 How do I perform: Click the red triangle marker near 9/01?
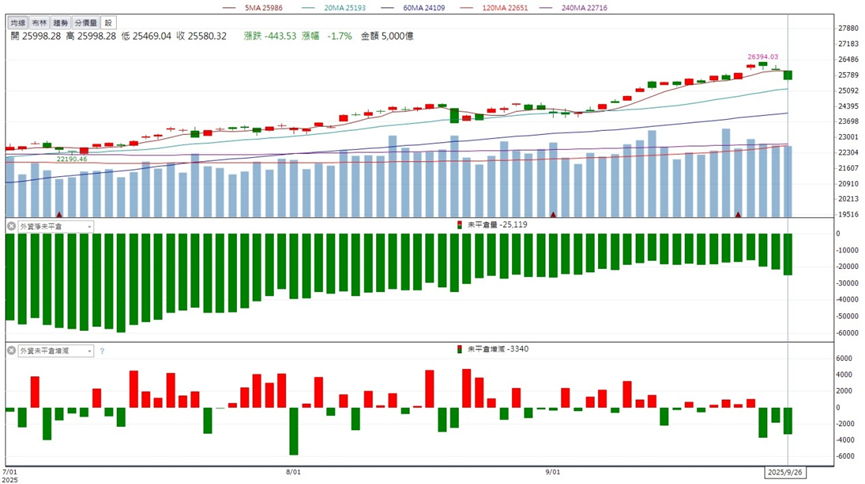(x=553, y=214)
